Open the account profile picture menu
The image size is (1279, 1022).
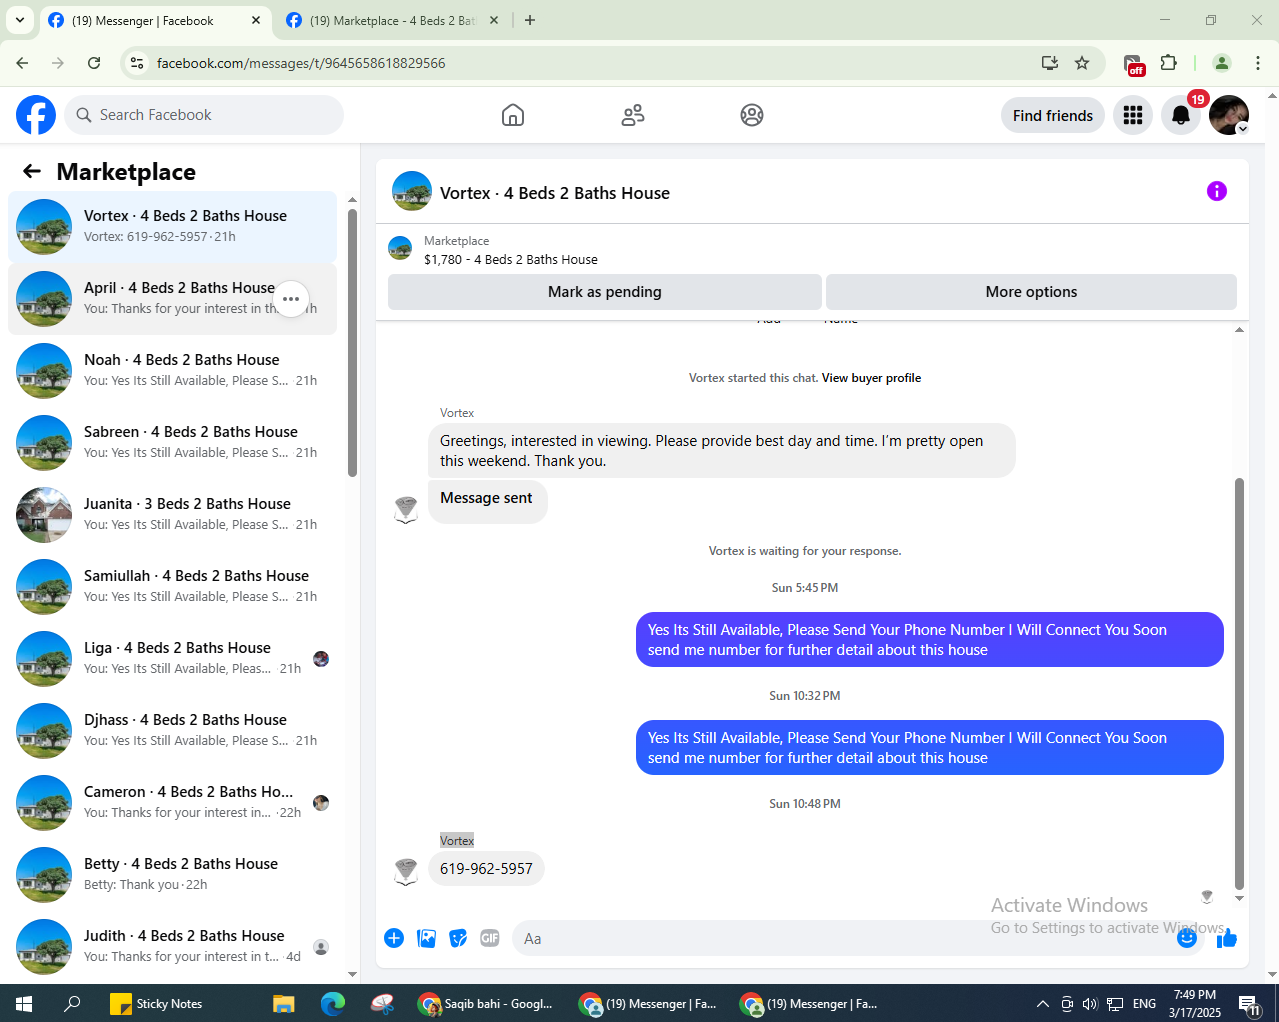(x=1229, y=115)
